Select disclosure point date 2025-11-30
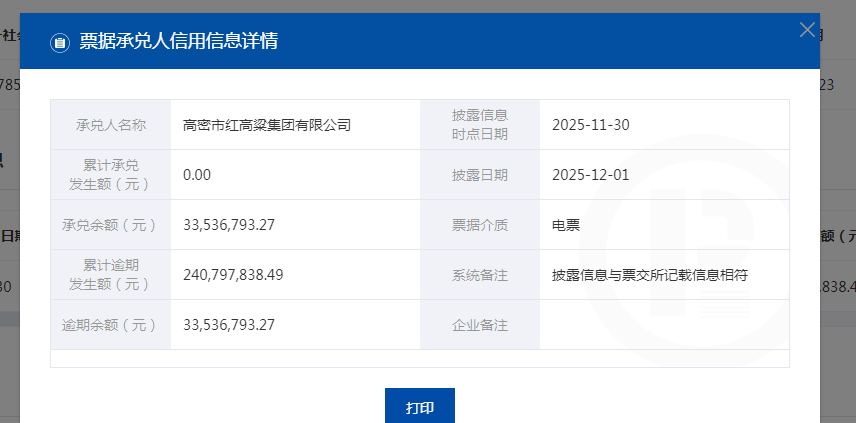 pos(591,125)
